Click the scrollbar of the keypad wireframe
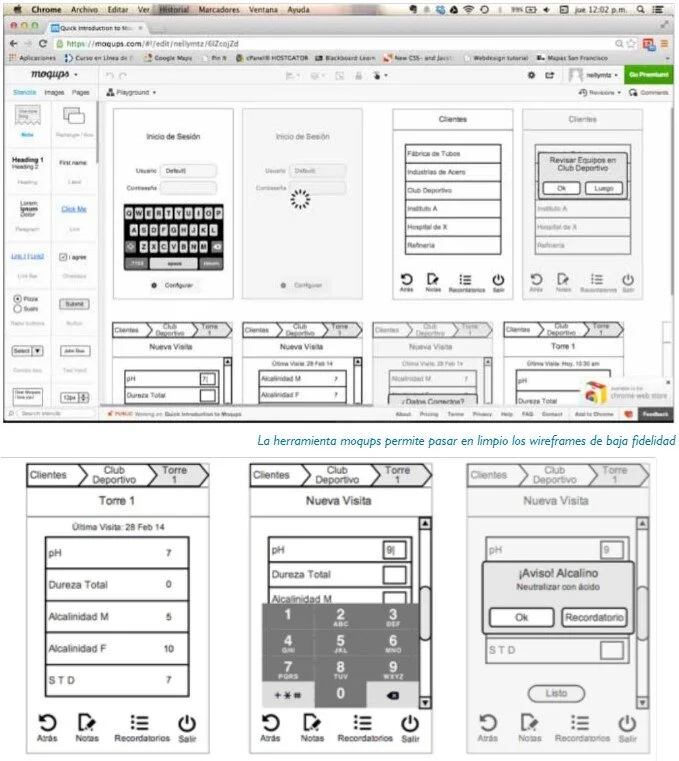Screen dimensions: 679x761 [425, 613]
